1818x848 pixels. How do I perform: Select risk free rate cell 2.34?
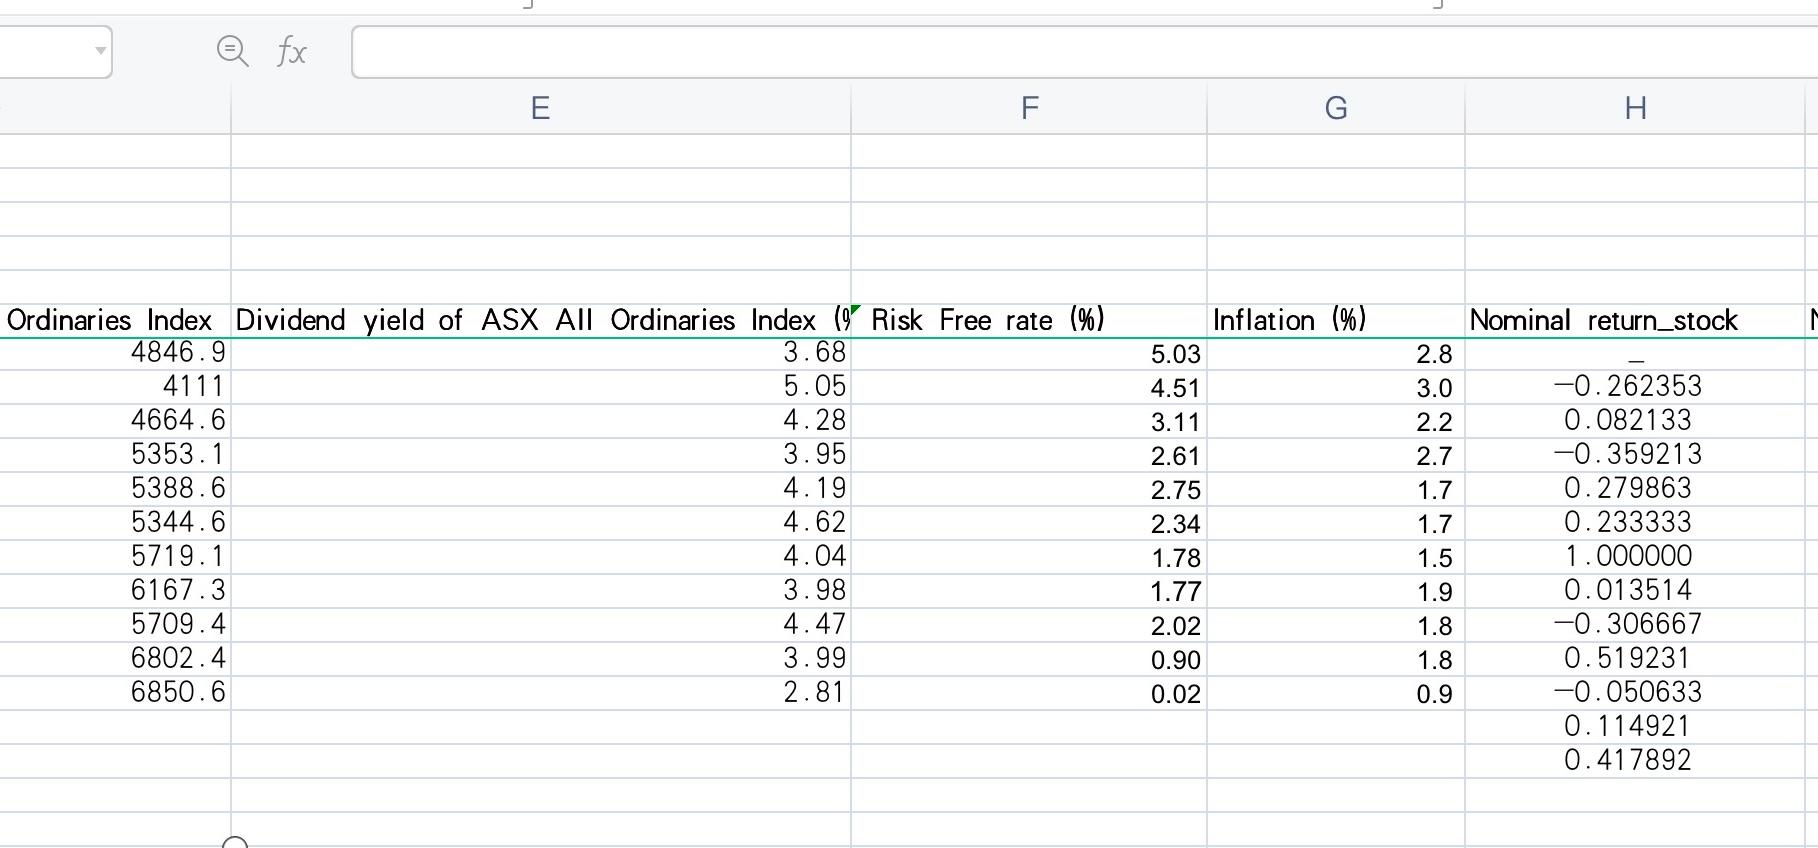[x=1029, y=523]
